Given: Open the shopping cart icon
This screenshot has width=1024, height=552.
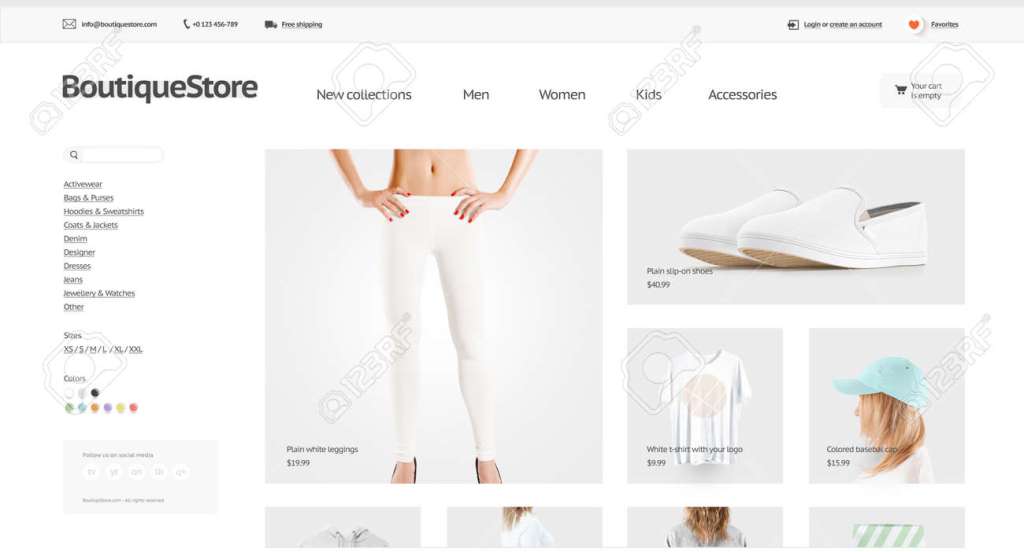Looking at the screenshot, I should click(x=901, y=90).
